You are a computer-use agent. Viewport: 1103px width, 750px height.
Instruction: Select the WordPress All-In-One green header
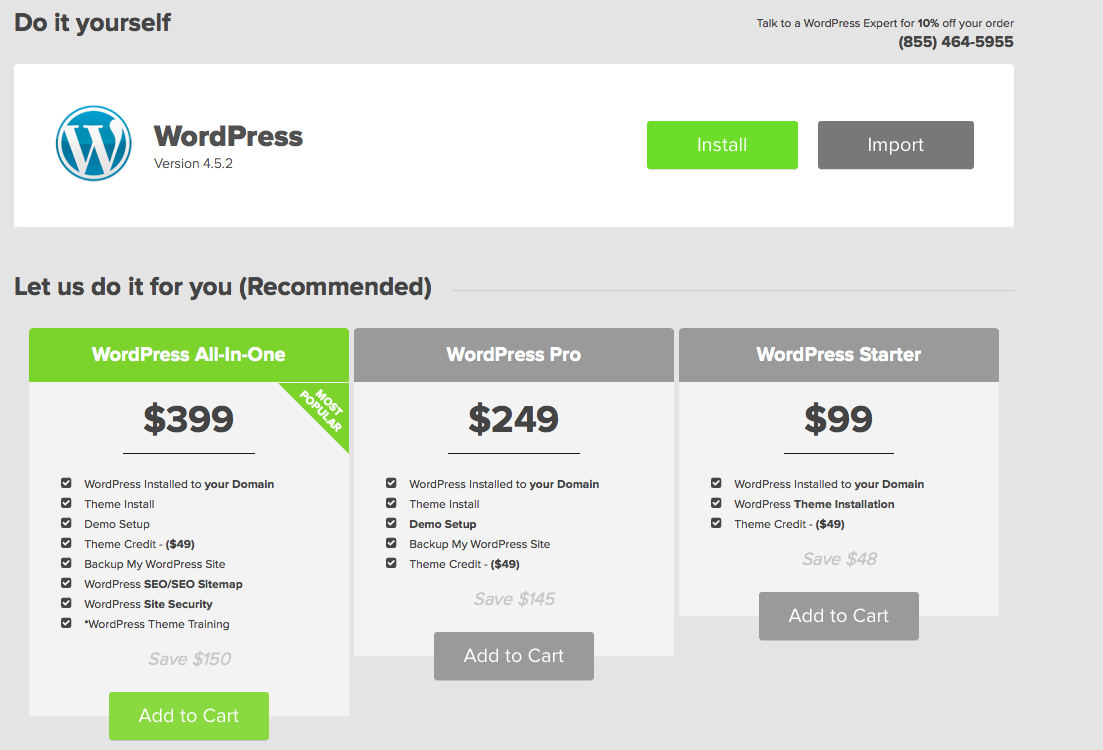pyautogui.click(x=189, y=355)
